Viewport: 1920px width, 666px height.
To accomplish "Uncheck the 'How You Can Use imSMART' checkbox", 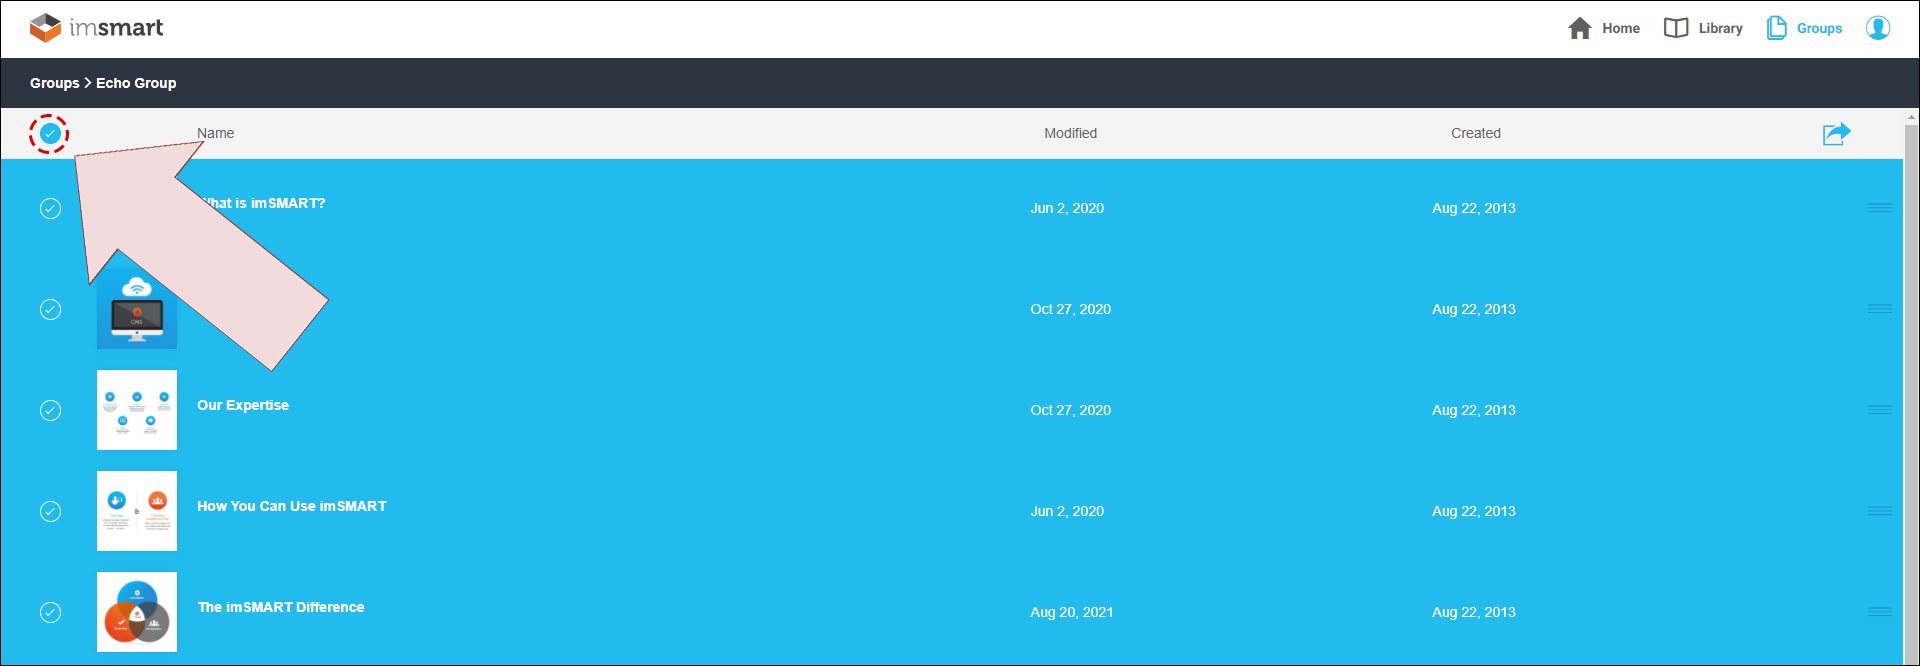I will coord(50,511).
